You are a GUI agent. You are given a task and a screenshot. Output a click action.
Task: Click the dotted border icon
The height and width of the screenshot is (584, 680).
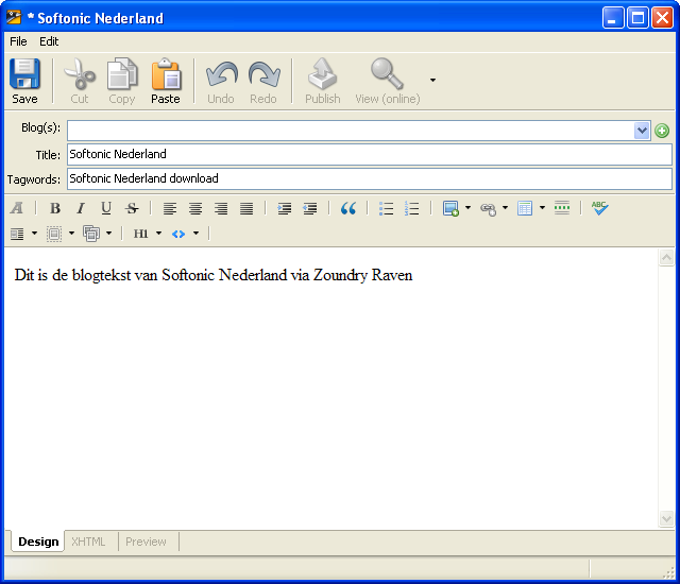click(54, 234)
